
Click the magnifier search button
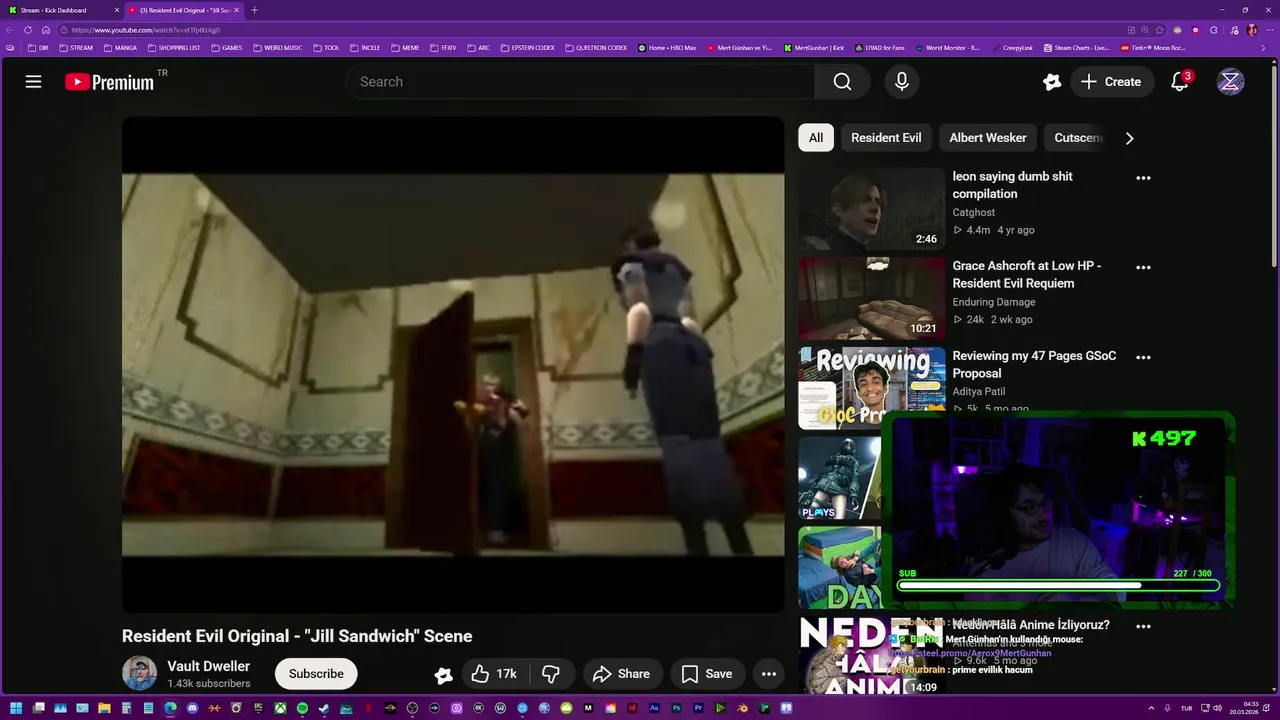[842, 82]
